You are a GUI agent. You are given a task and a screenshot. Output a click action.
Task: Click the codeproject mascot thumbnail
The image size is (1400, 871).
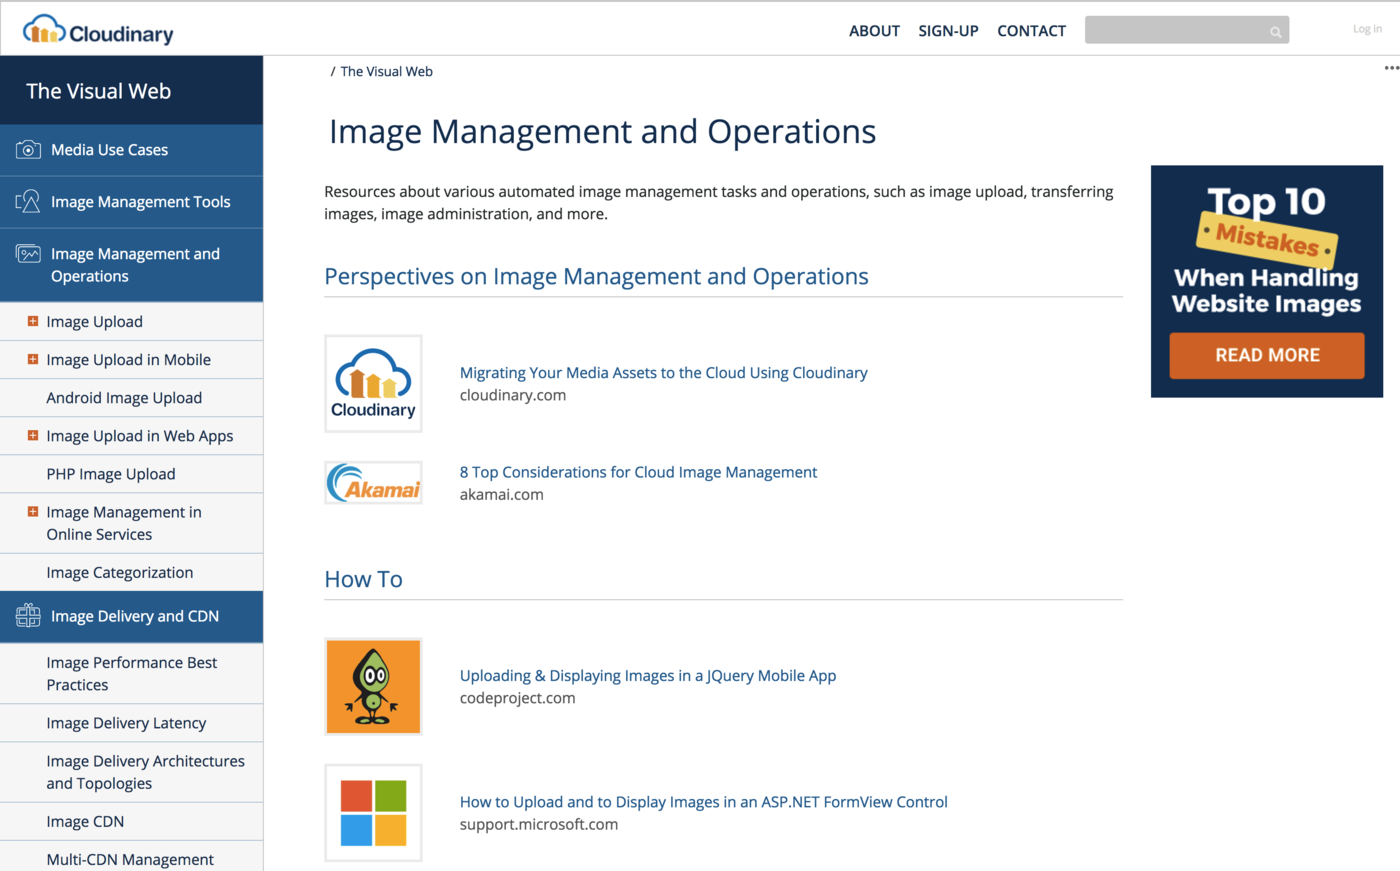(373, 686)
